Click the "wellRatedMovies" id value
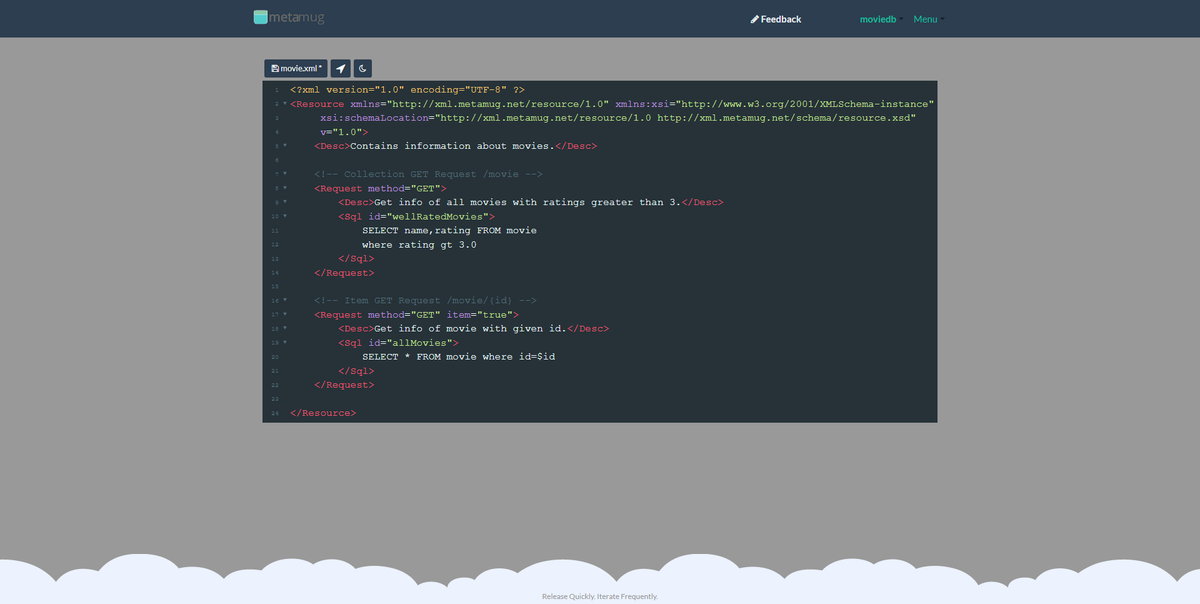Screen dimensions: 1200x604 click(x=437, y=216)
